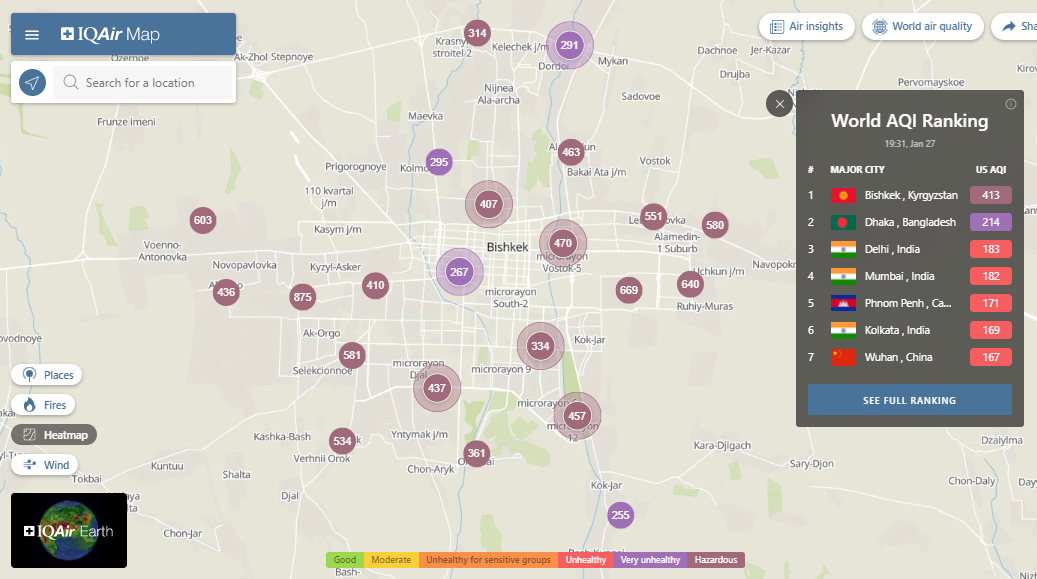Select the 875 AQI station marker
The height and width of the screenshot is (579, 1037).
pyautogui.click(x=303, y=297)
